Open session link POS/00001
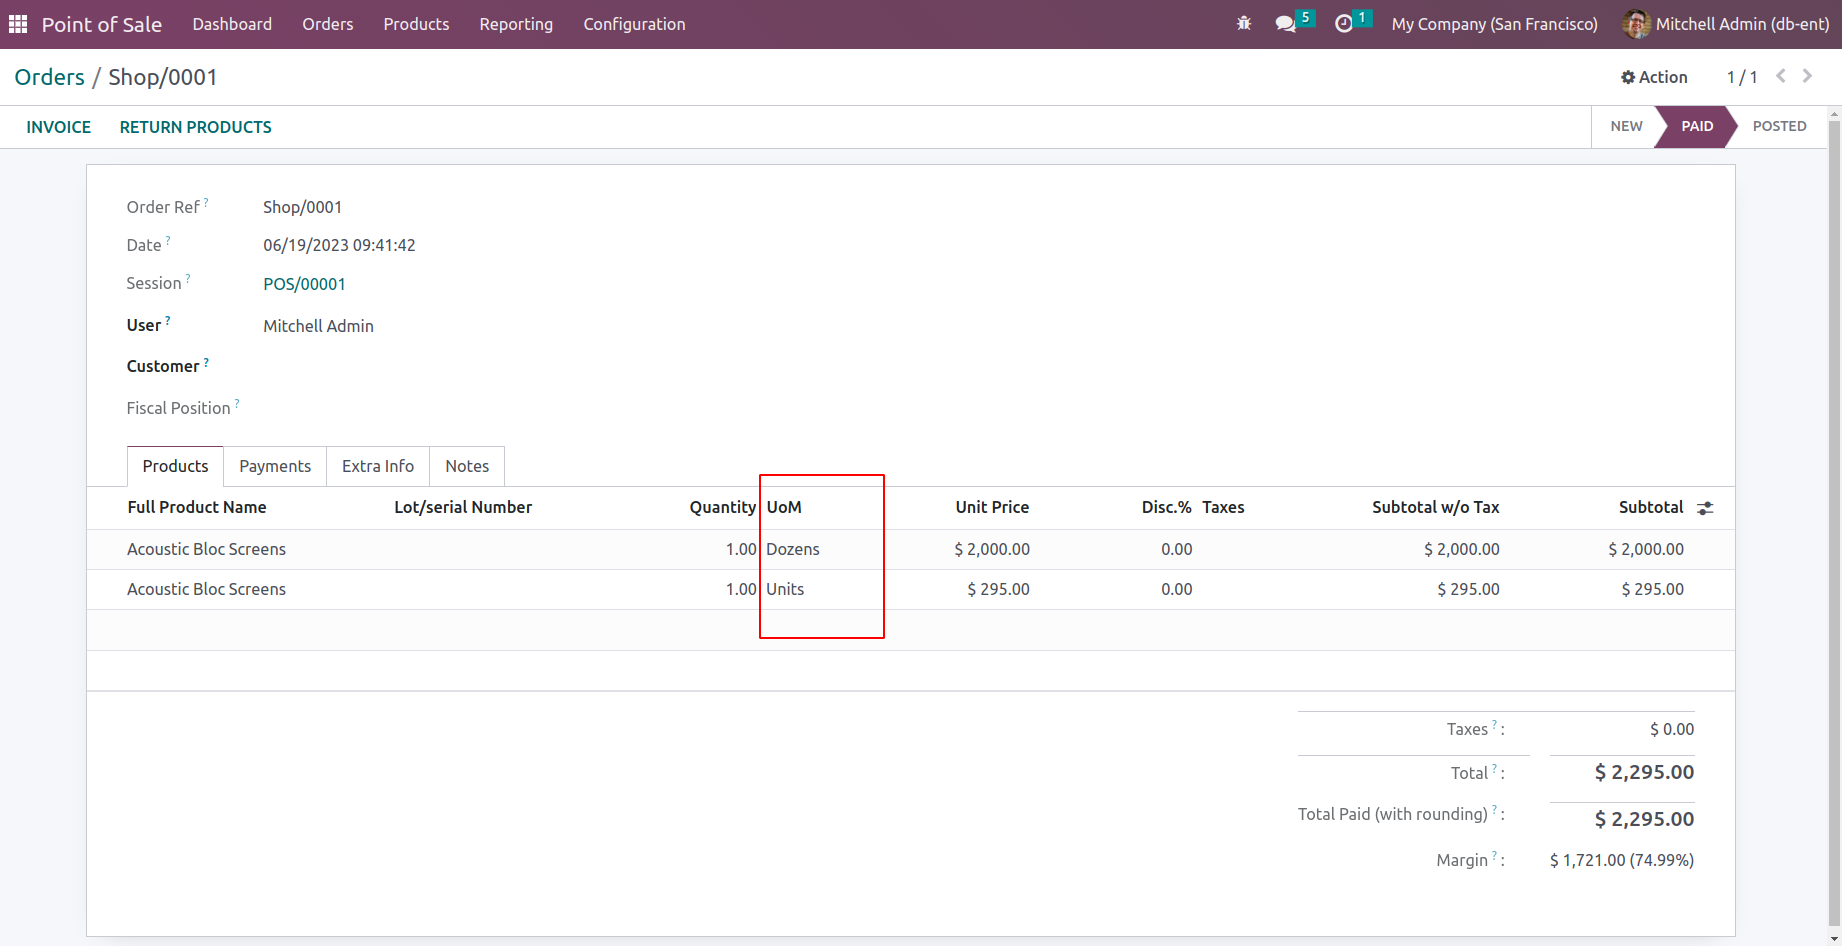The height and width of the screenshot is (946, 1842). coord(304,284)
